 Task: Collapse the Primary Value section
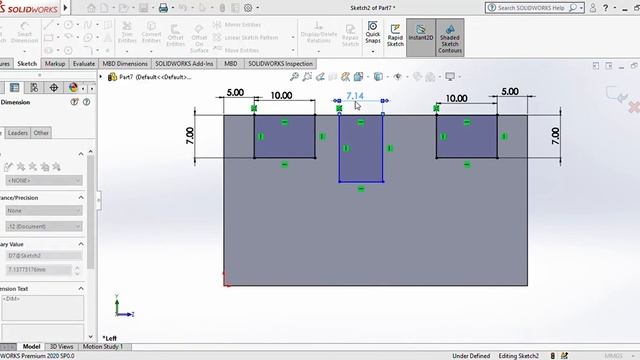tap(81, 244)
